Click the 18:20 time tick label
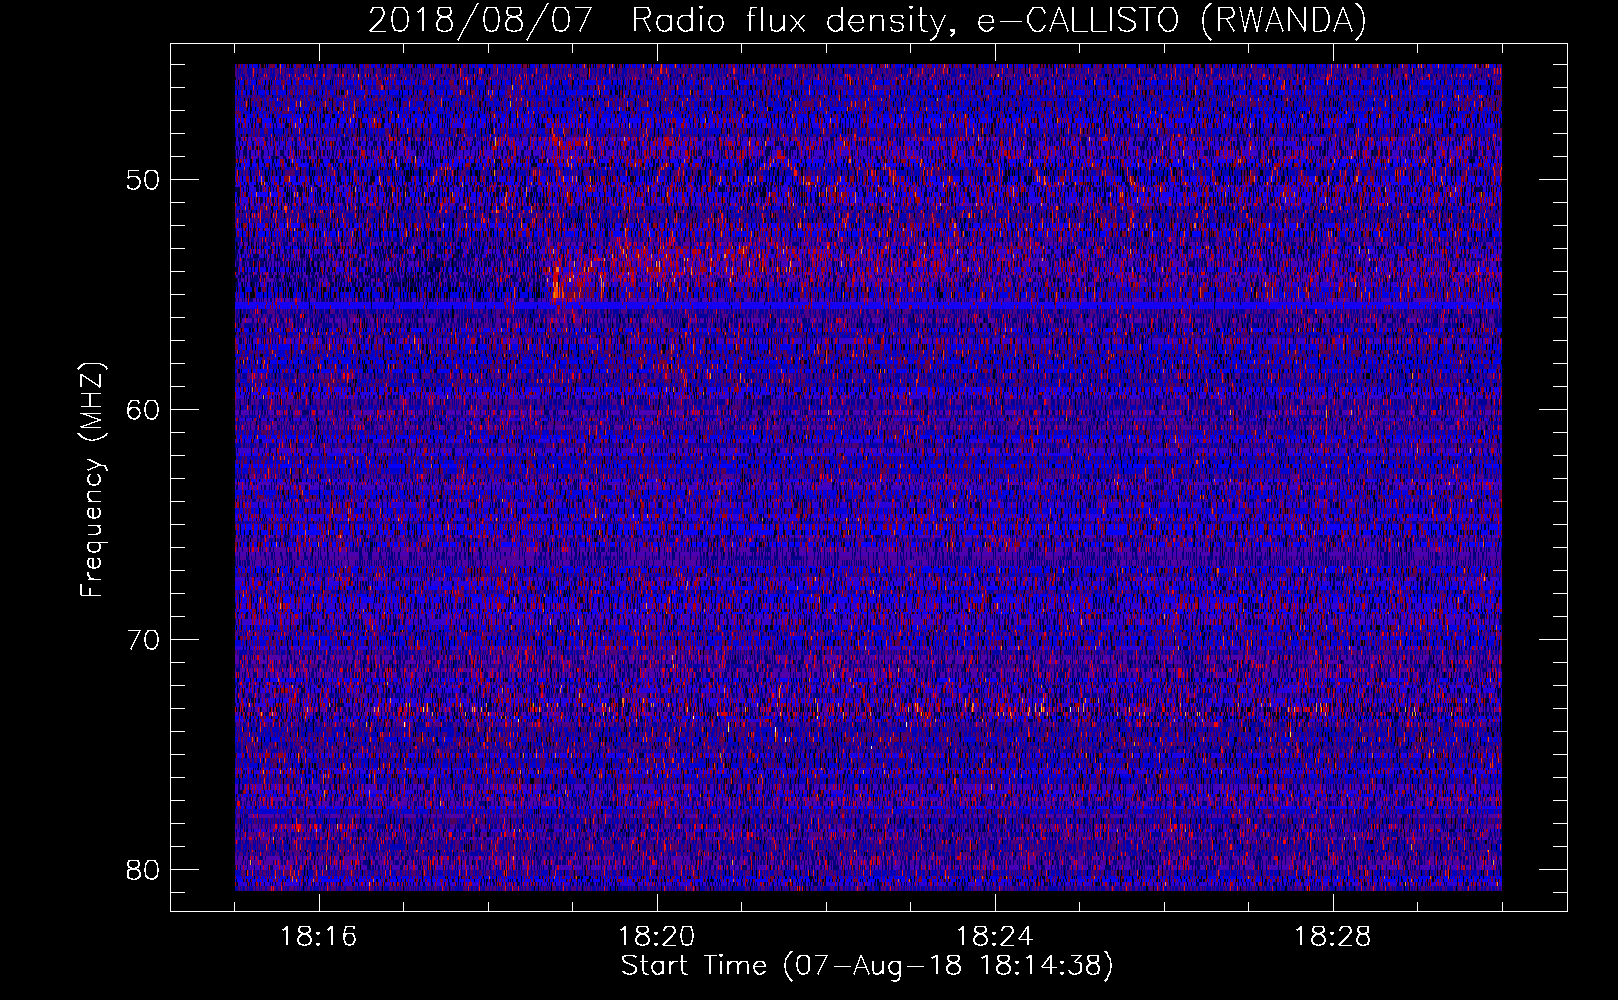The image size is (1618, 1000). (x=657, y=937)
